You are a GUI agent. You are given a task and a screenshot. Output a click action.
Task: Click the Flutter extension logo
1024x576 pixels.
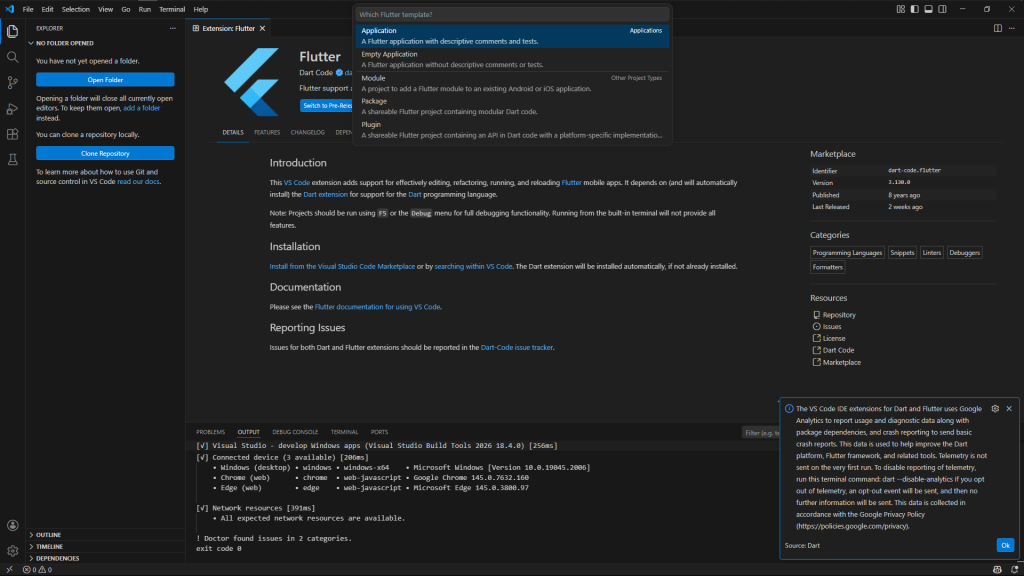252,81
